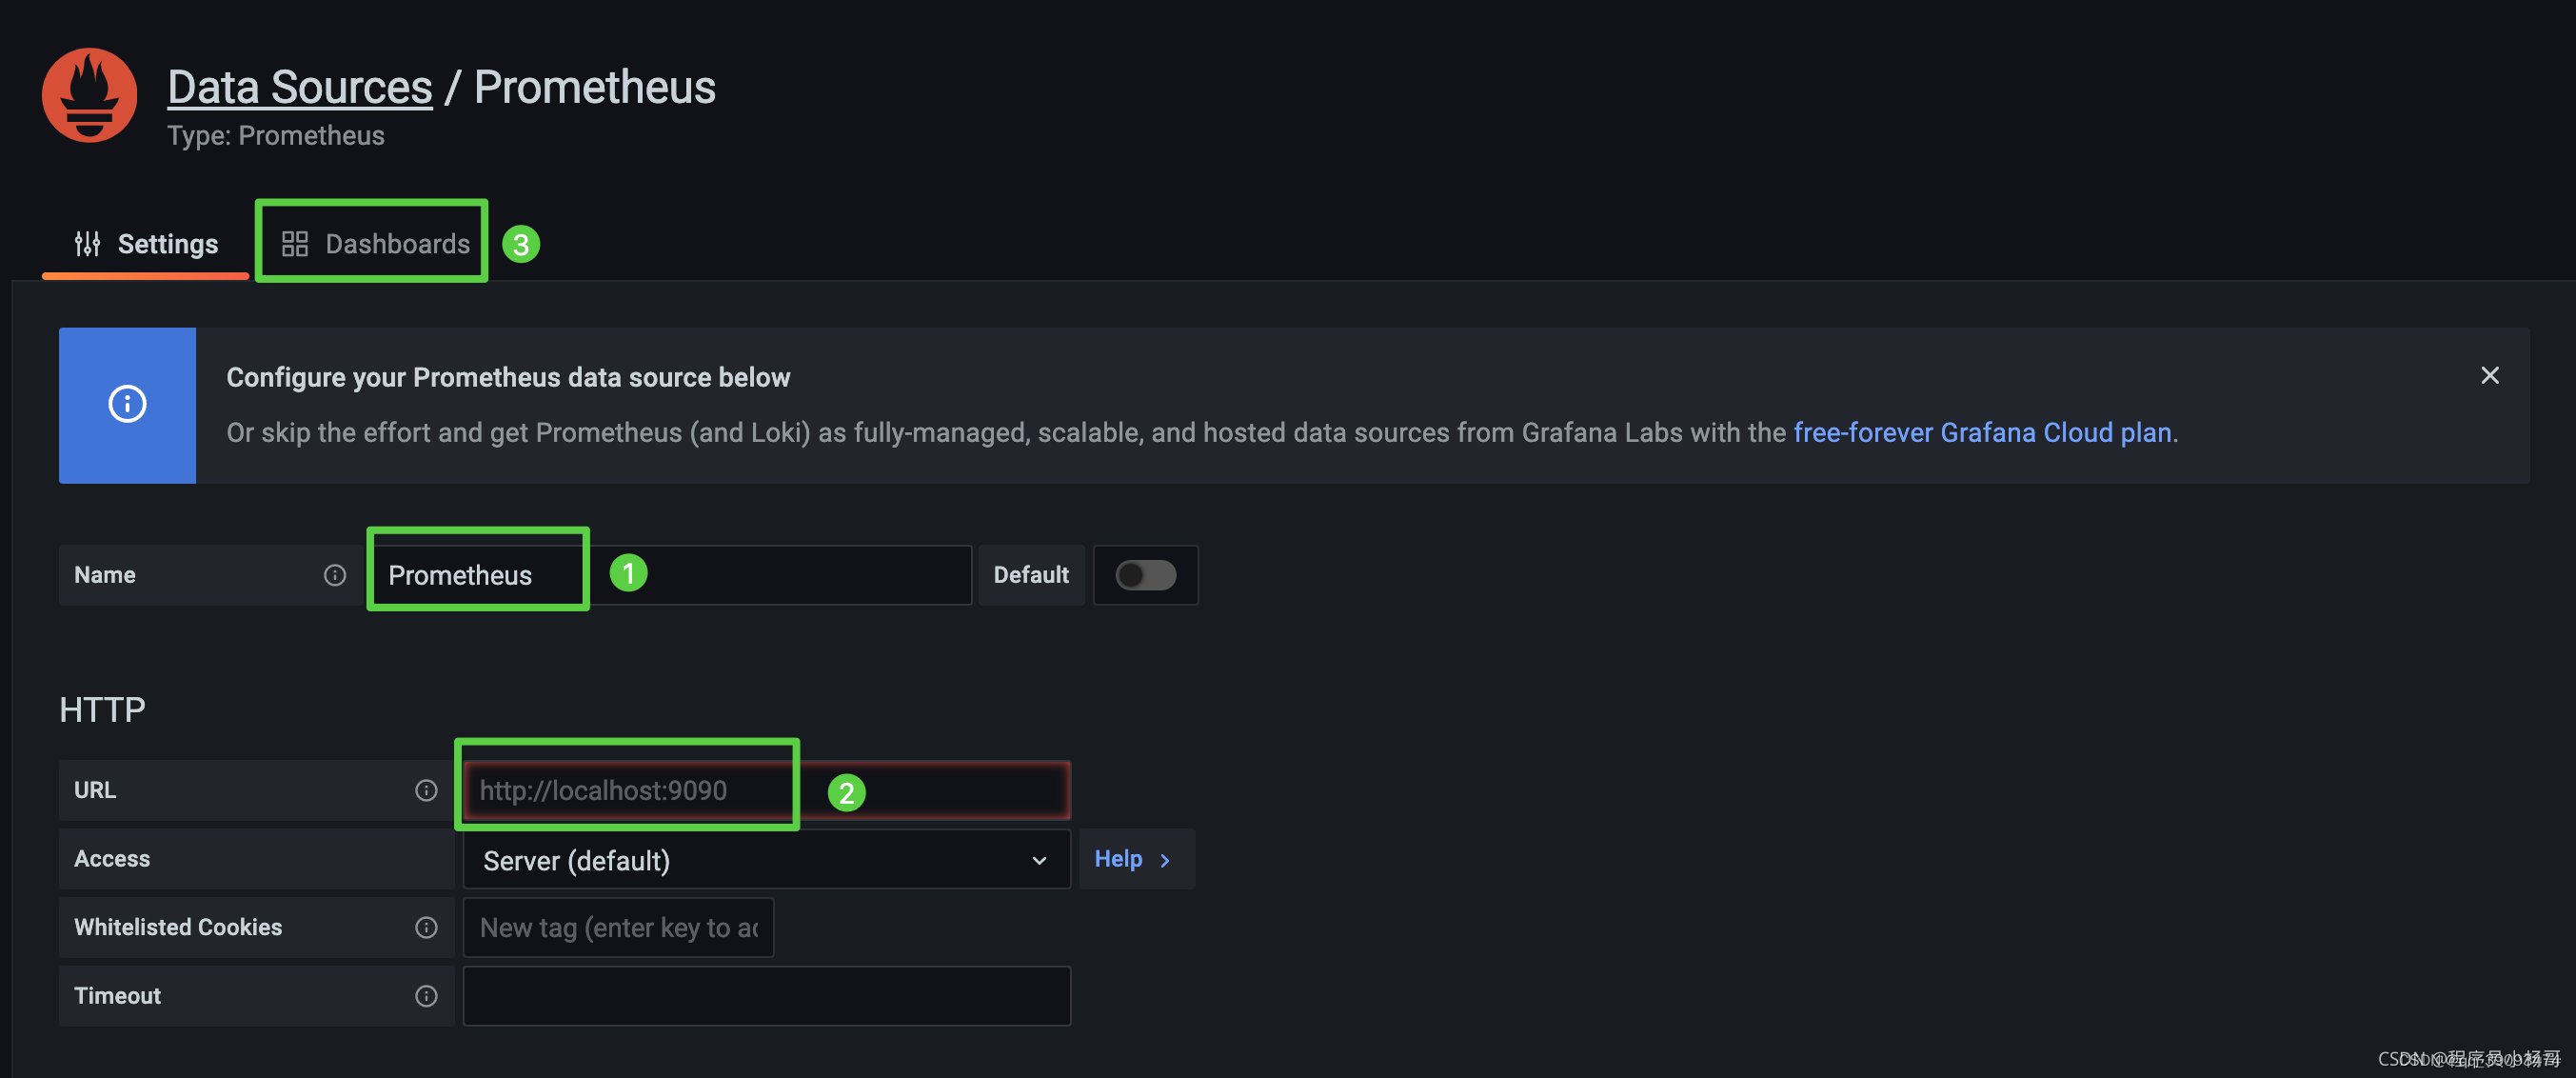Click the Timeout info tooltip icon
The height and width of the screenshot is (1078, 2576).
click(426, 995)
